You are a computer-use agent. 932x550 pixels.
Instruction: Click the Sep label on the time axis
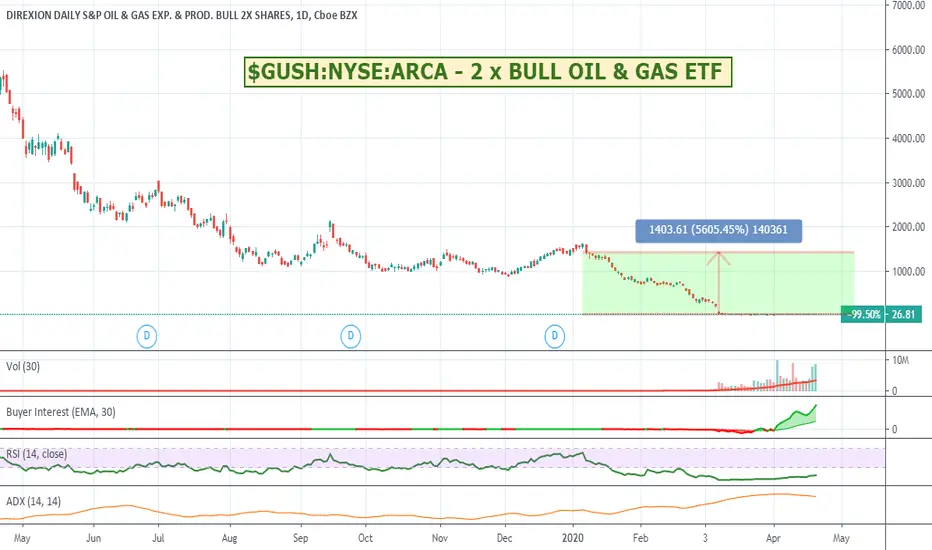[x=300, y=538]
